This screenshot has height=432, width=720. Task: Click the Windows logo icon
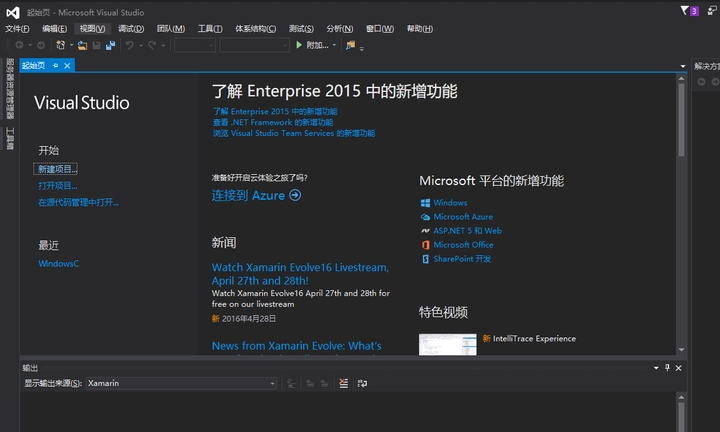pyautogui.click(x=425, y=202)
